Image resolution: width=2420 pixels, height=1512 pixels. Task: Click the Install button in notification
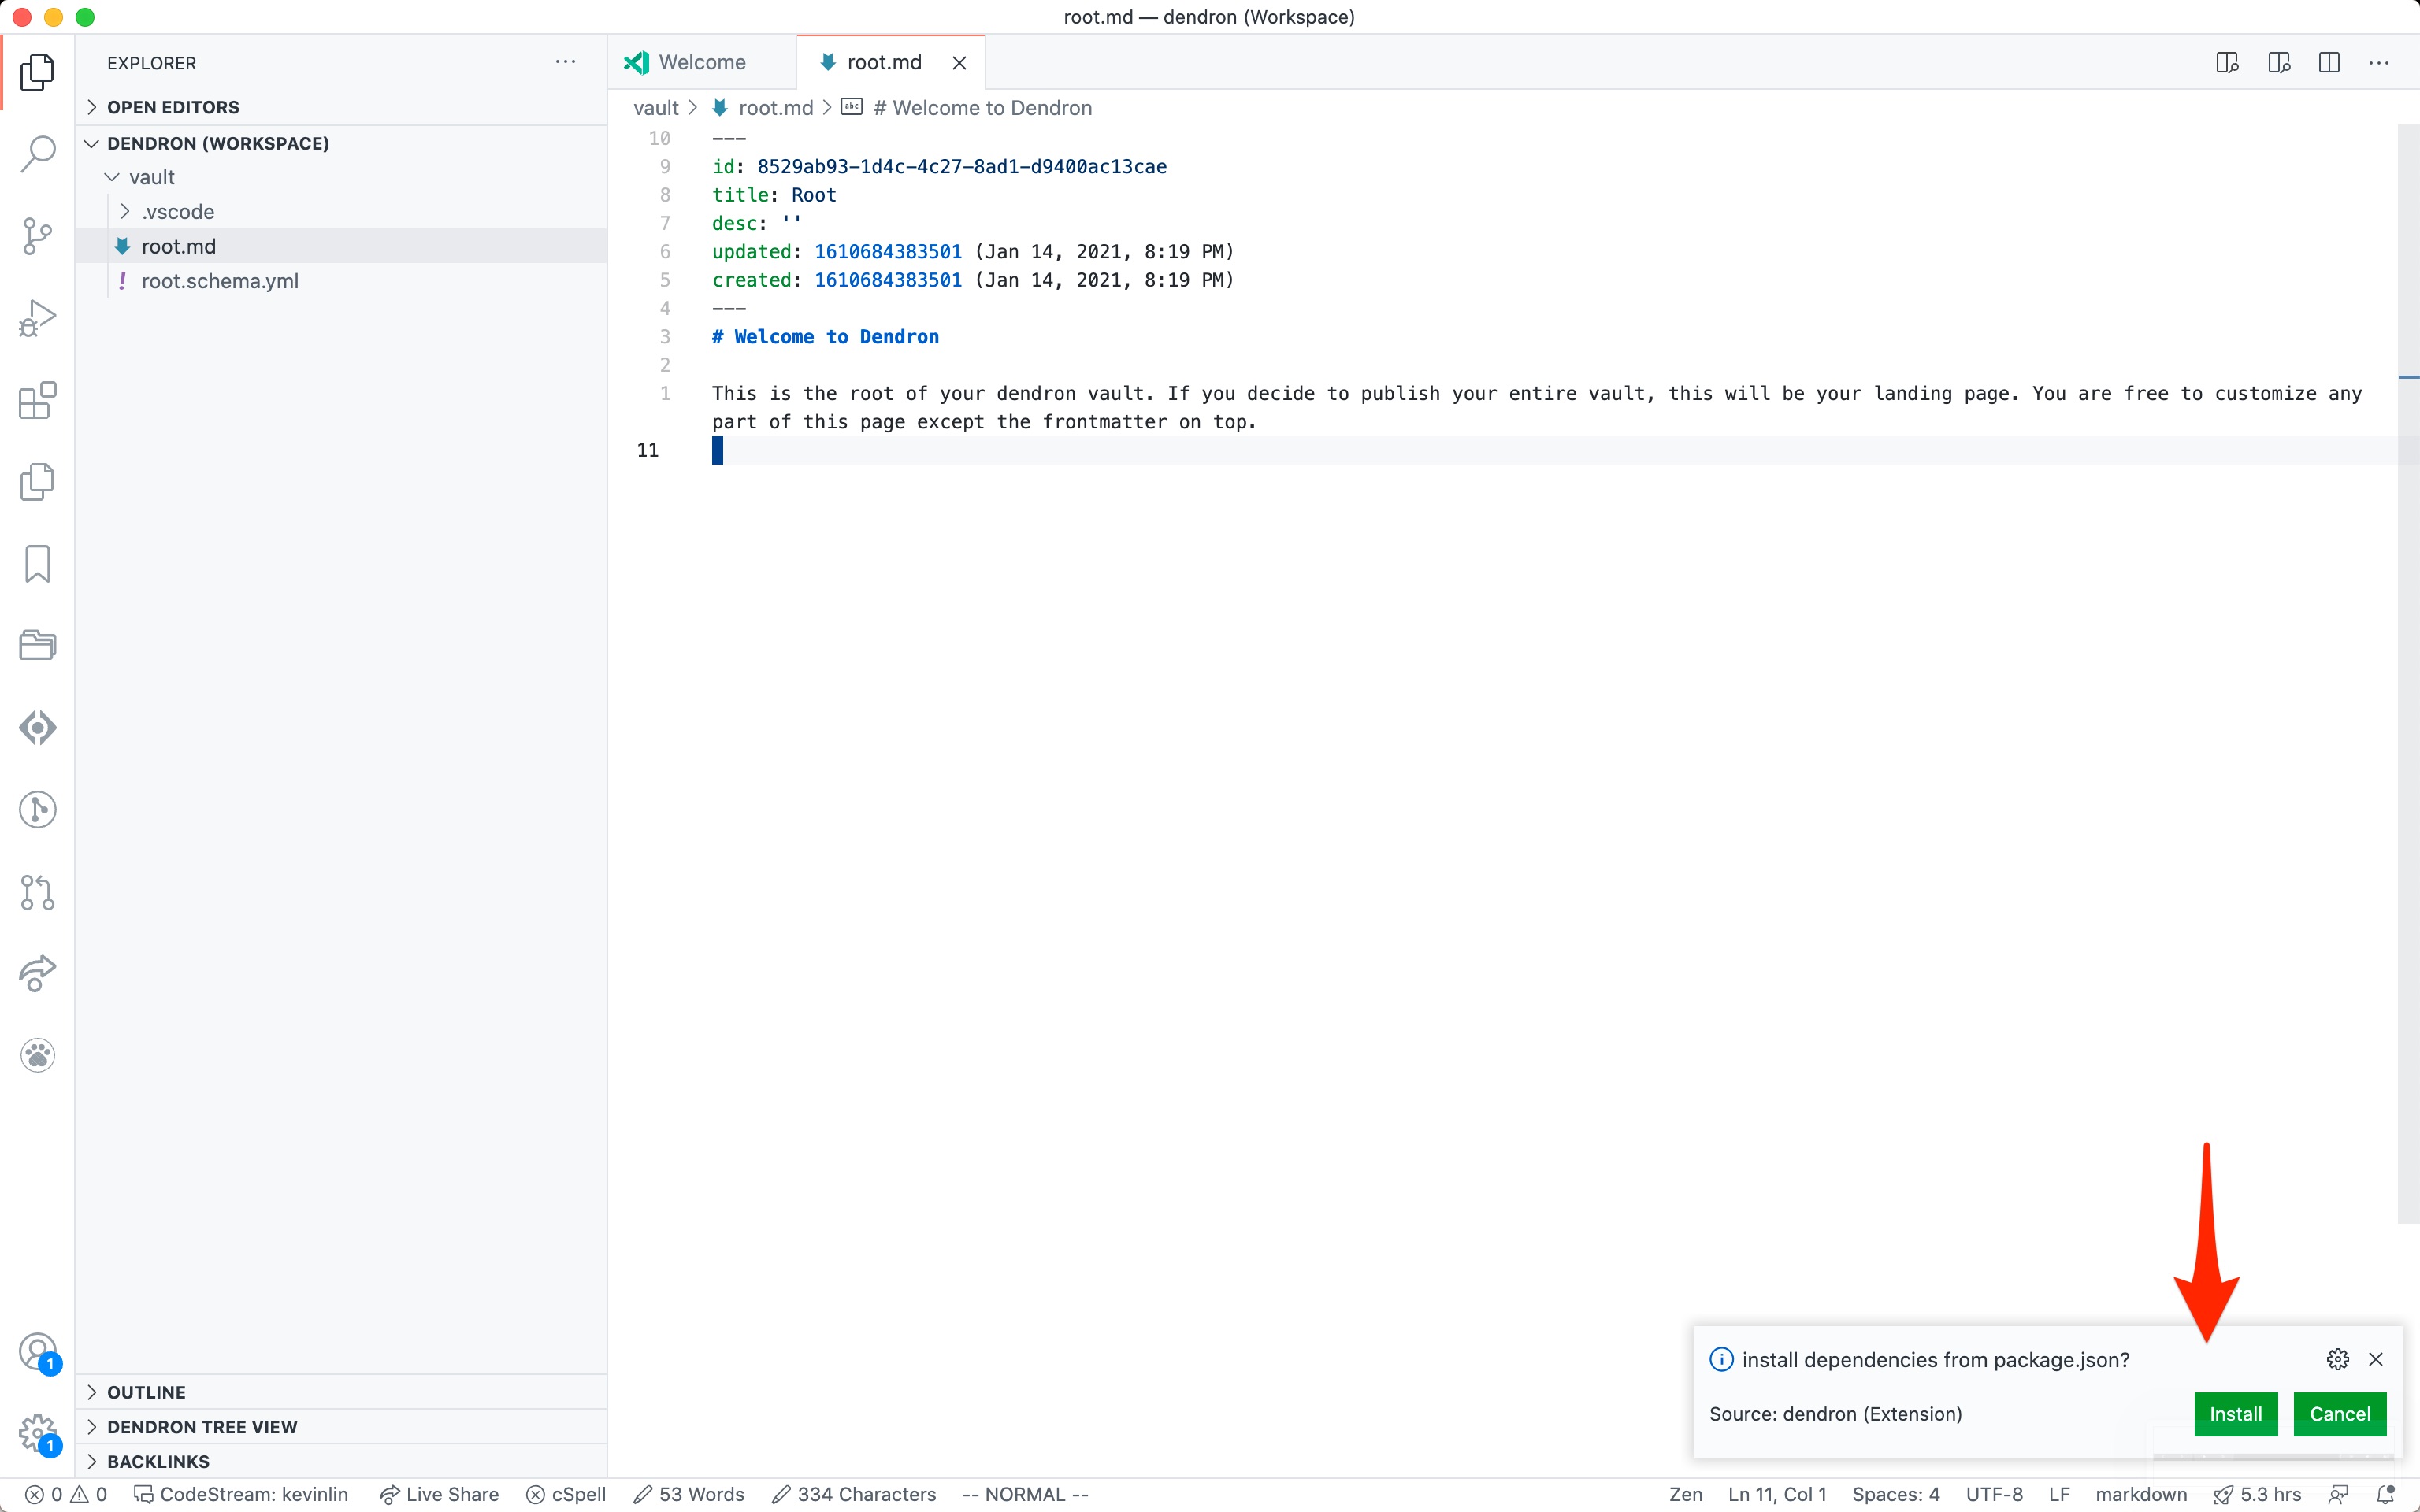pyautogui.click(x=2235, y=1414)
